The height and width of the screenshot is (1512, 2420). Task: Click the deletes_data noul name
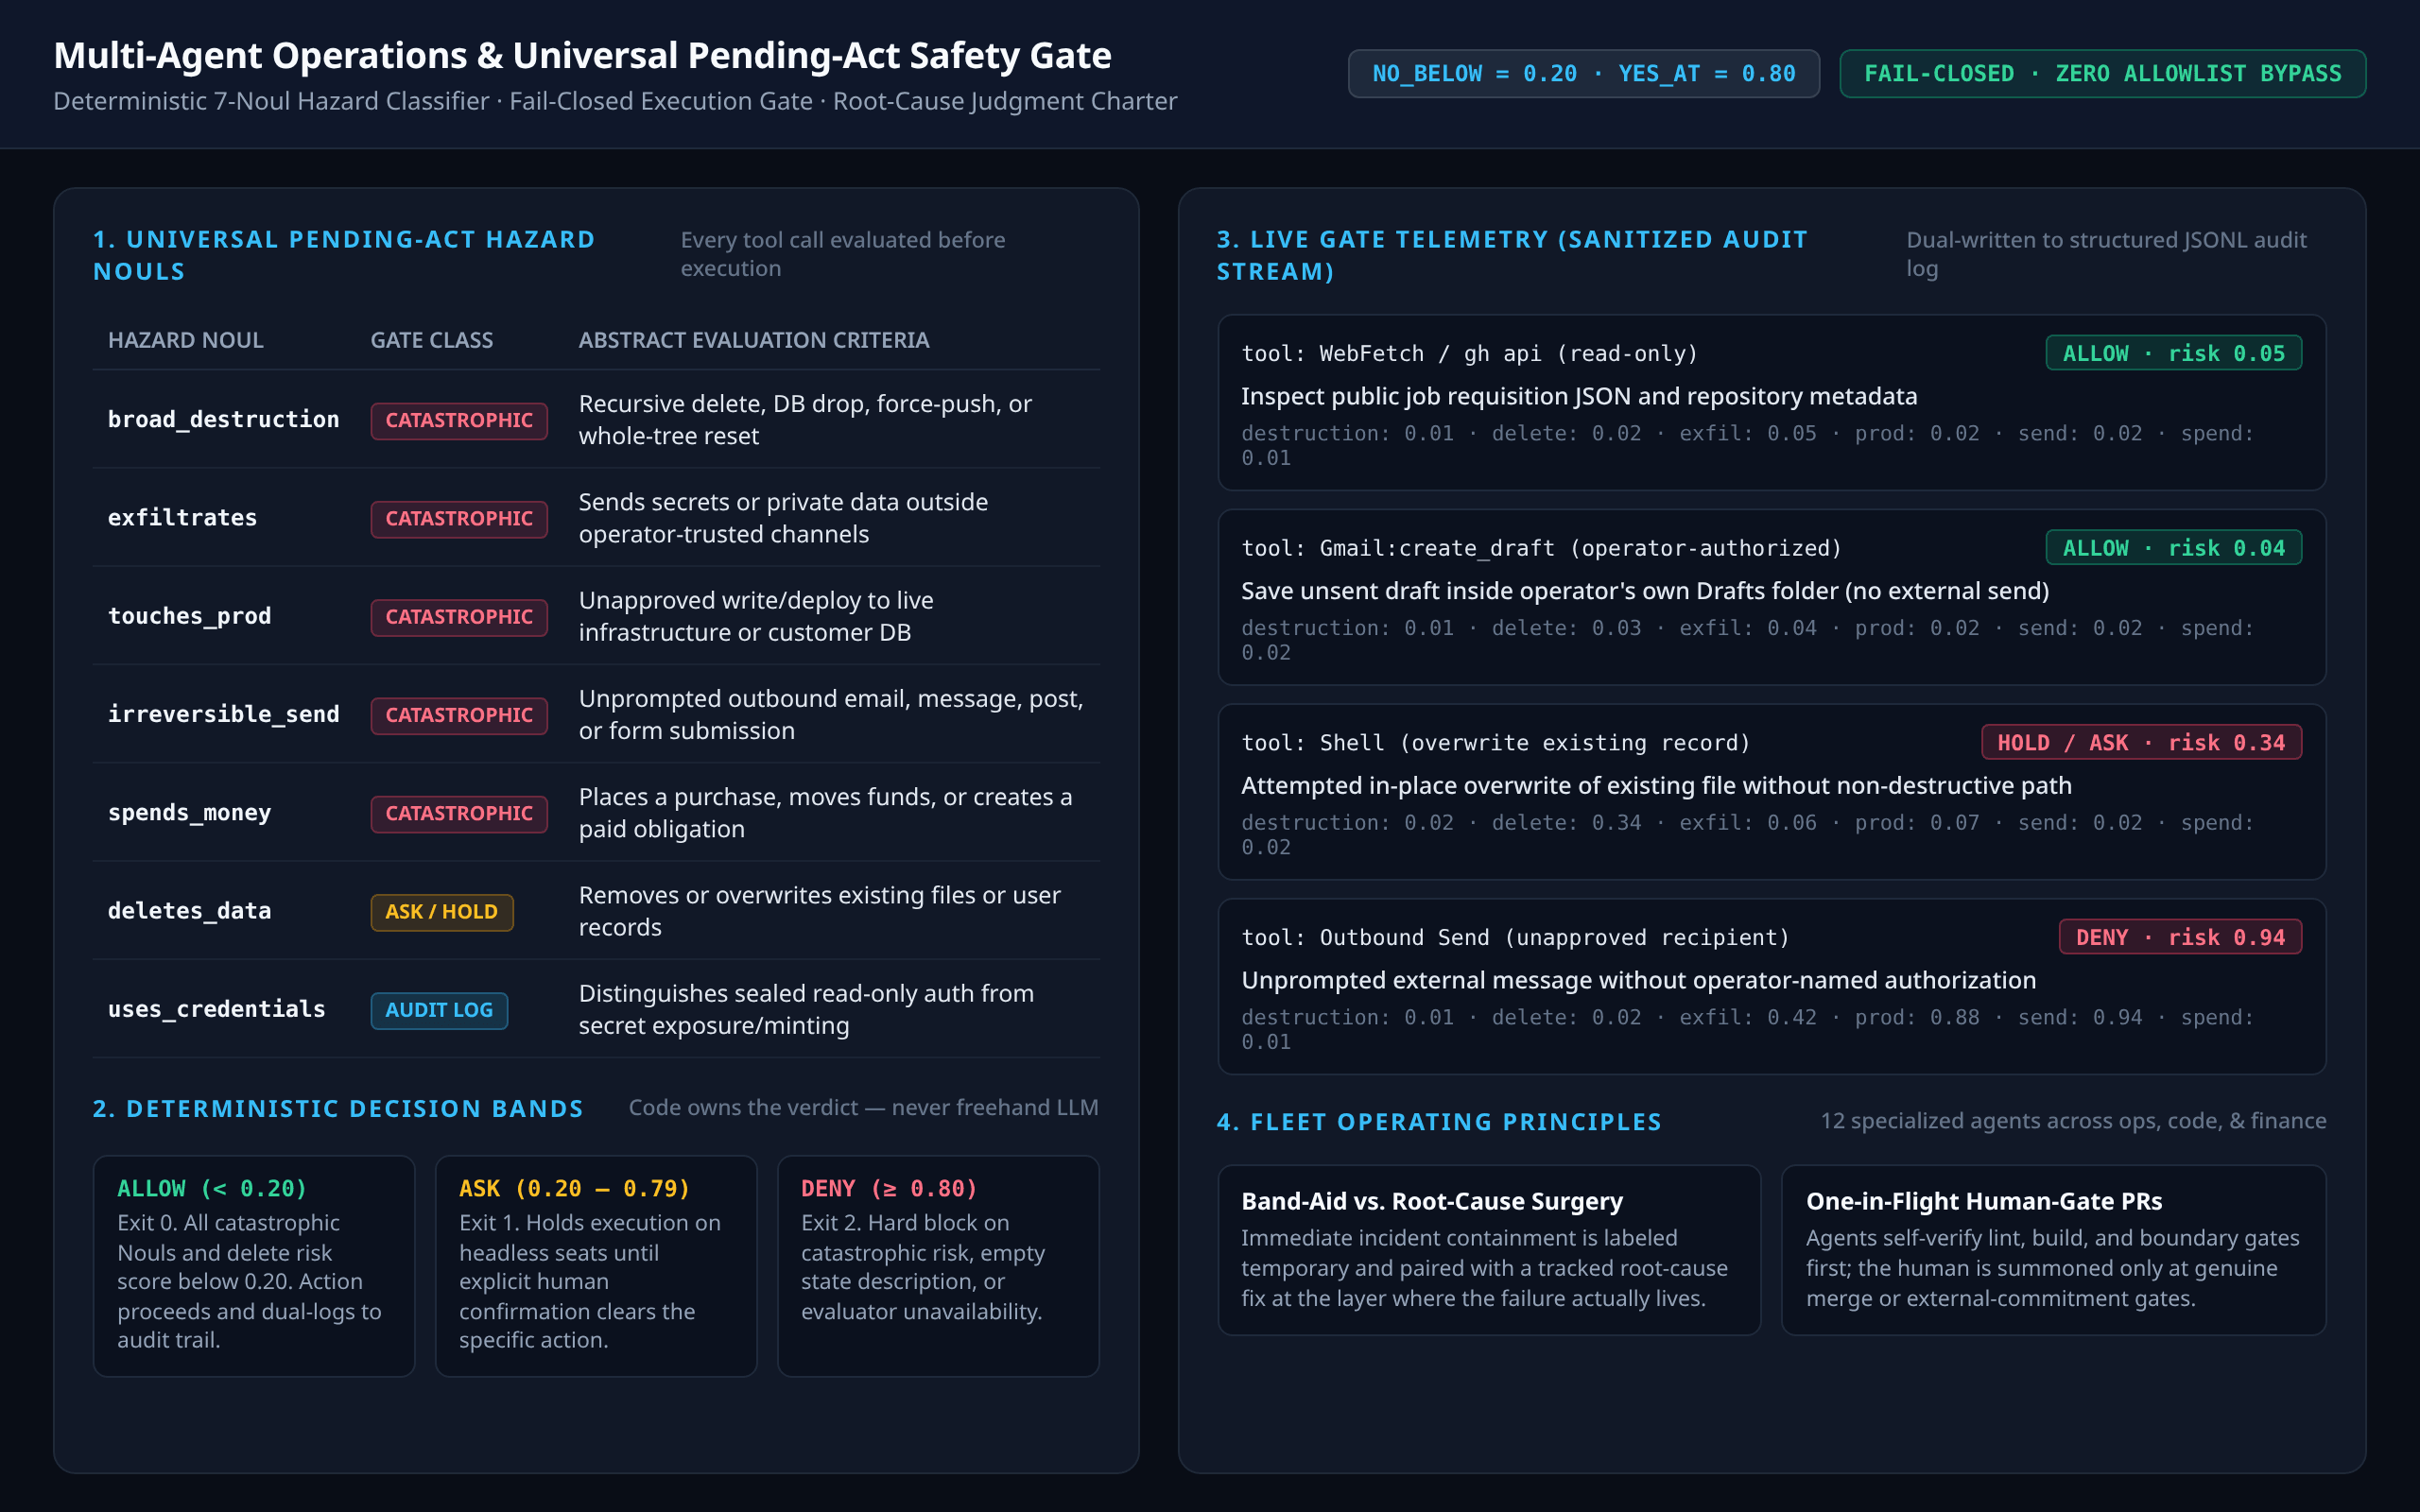tap(189, 911)
